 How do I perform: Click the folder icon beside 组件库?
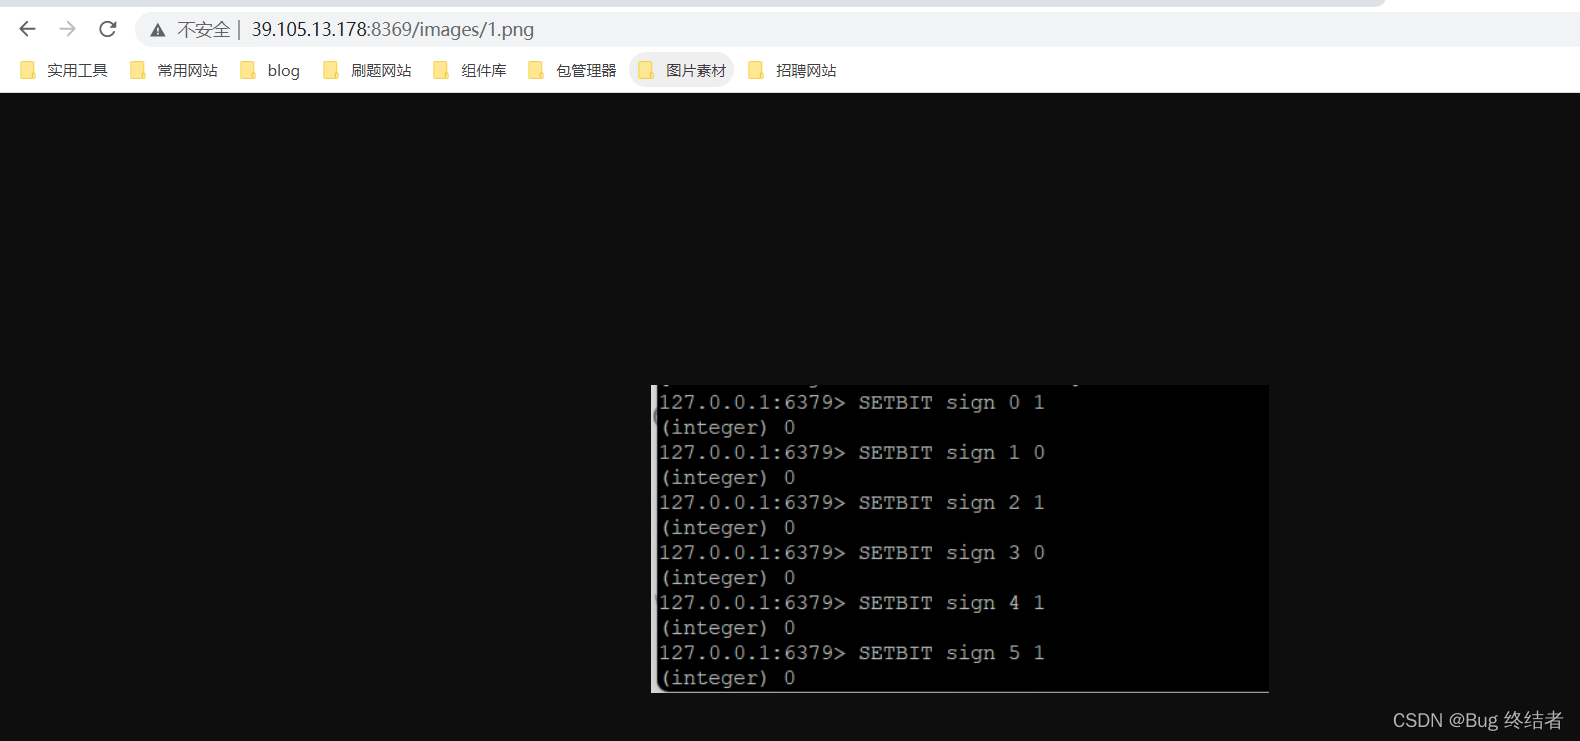pos(441,70)
